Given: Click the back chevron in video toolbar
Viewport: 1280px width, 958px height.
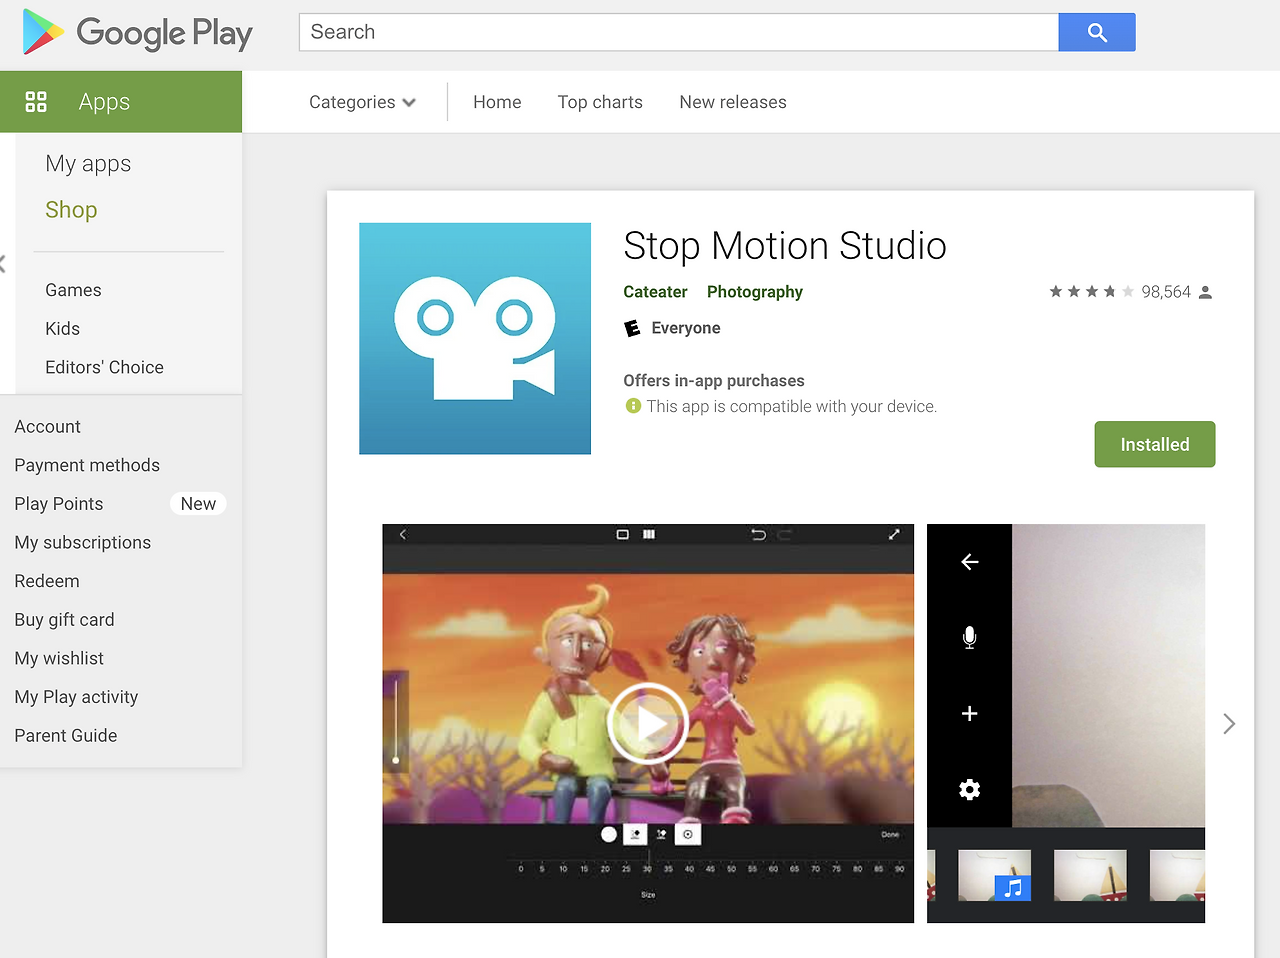Looking at the screenshot, I should click(403, 535).
